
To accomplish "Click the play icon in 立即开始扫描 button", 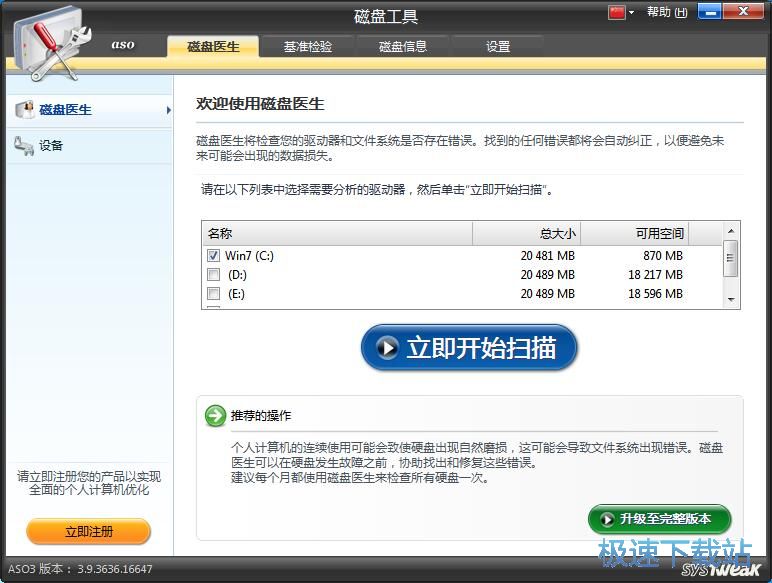I will coord(387,348).
